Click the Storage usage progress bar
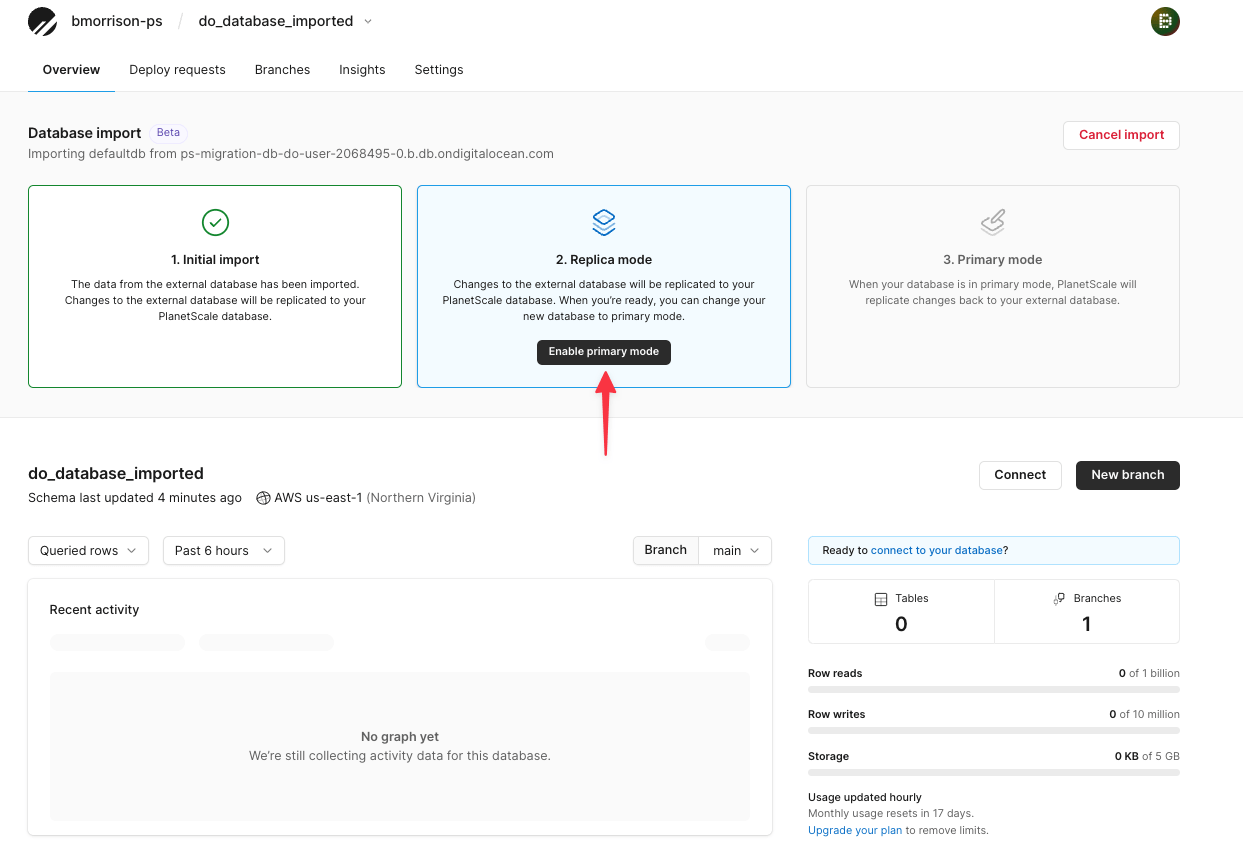 [993, 772]
